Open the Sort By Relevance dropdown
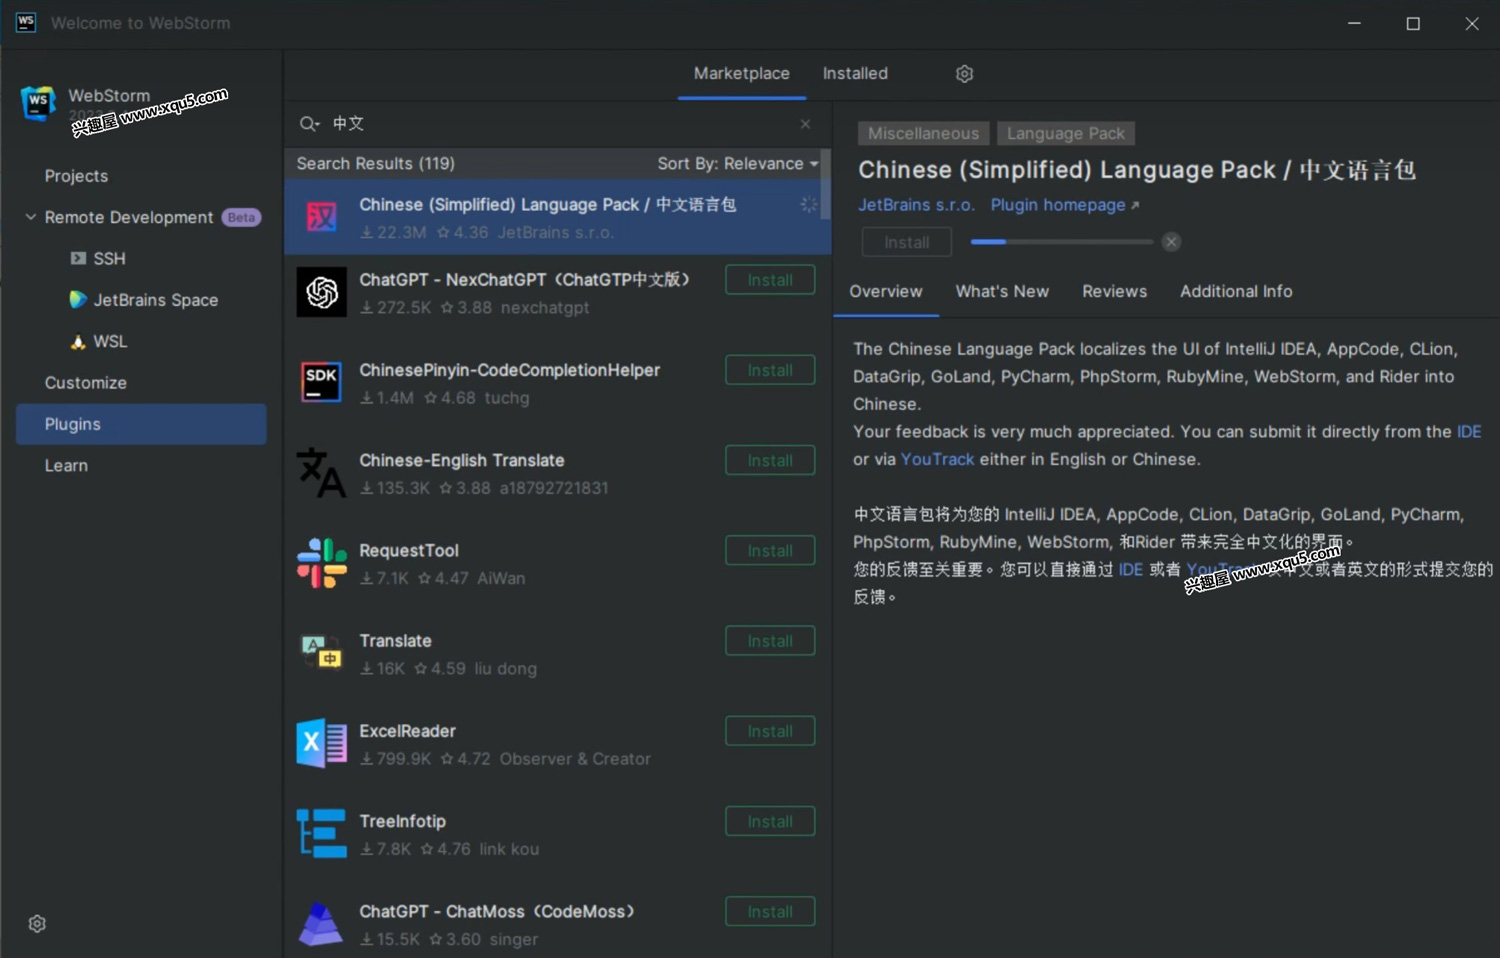The height and width of the screenshot is (958, 1500). (x=737, y=163)
